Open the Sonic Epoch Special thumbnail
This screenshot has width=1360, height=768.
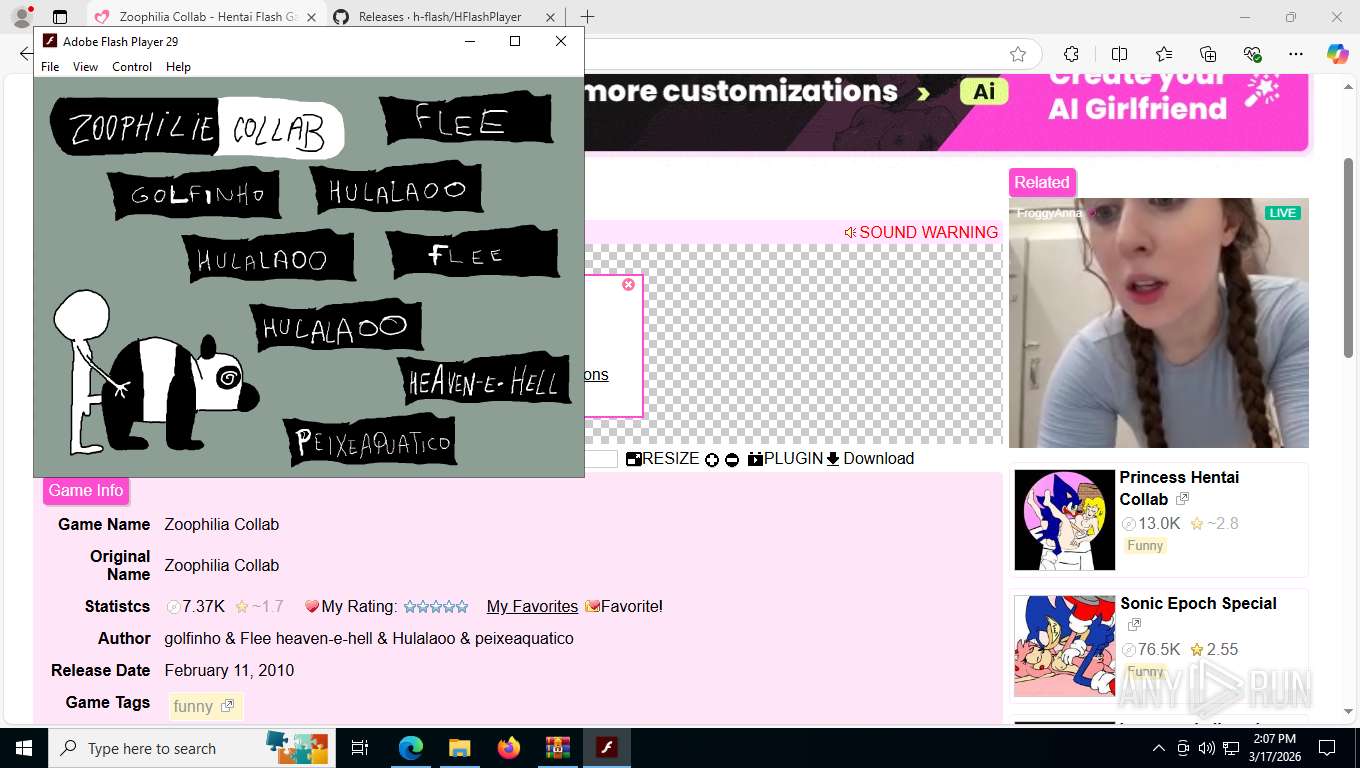[x=1064, y=646]
